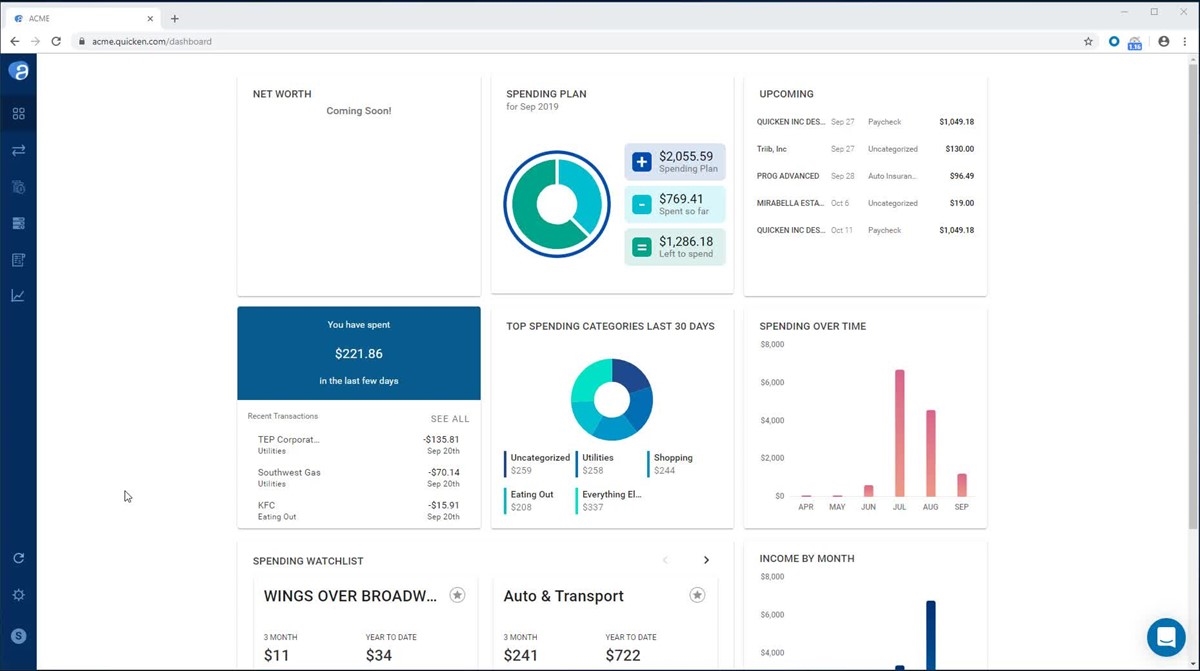
Task: Toggle star on Wings Over Broadway watchlist card
Action: [x=457, y=596]
